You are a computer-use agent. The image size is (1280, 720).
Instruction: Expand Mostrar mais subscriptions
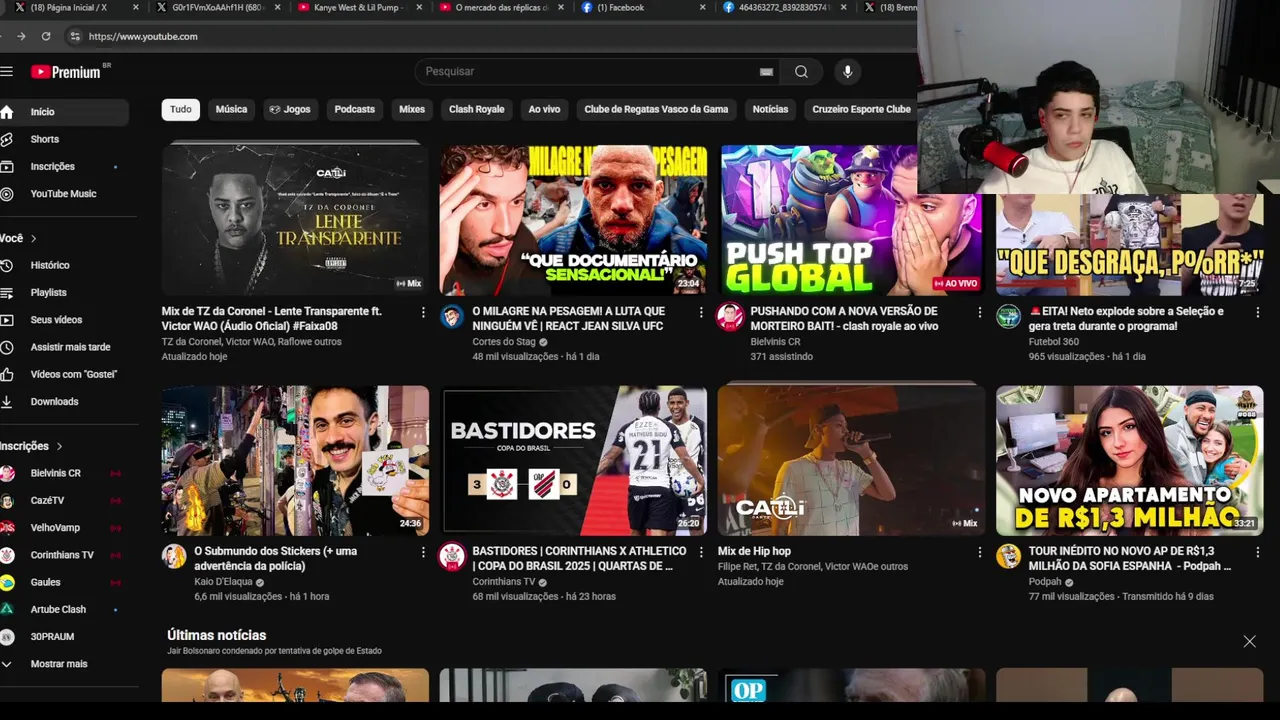(64, 664)
